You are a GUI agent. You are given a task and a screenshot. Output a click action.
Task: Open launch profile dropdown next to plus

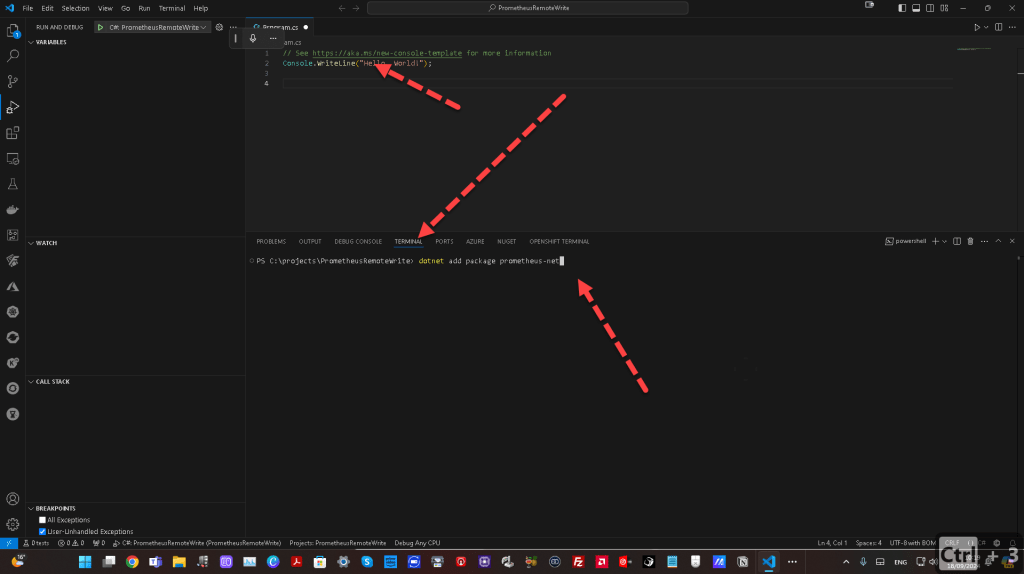pos(944,242)
